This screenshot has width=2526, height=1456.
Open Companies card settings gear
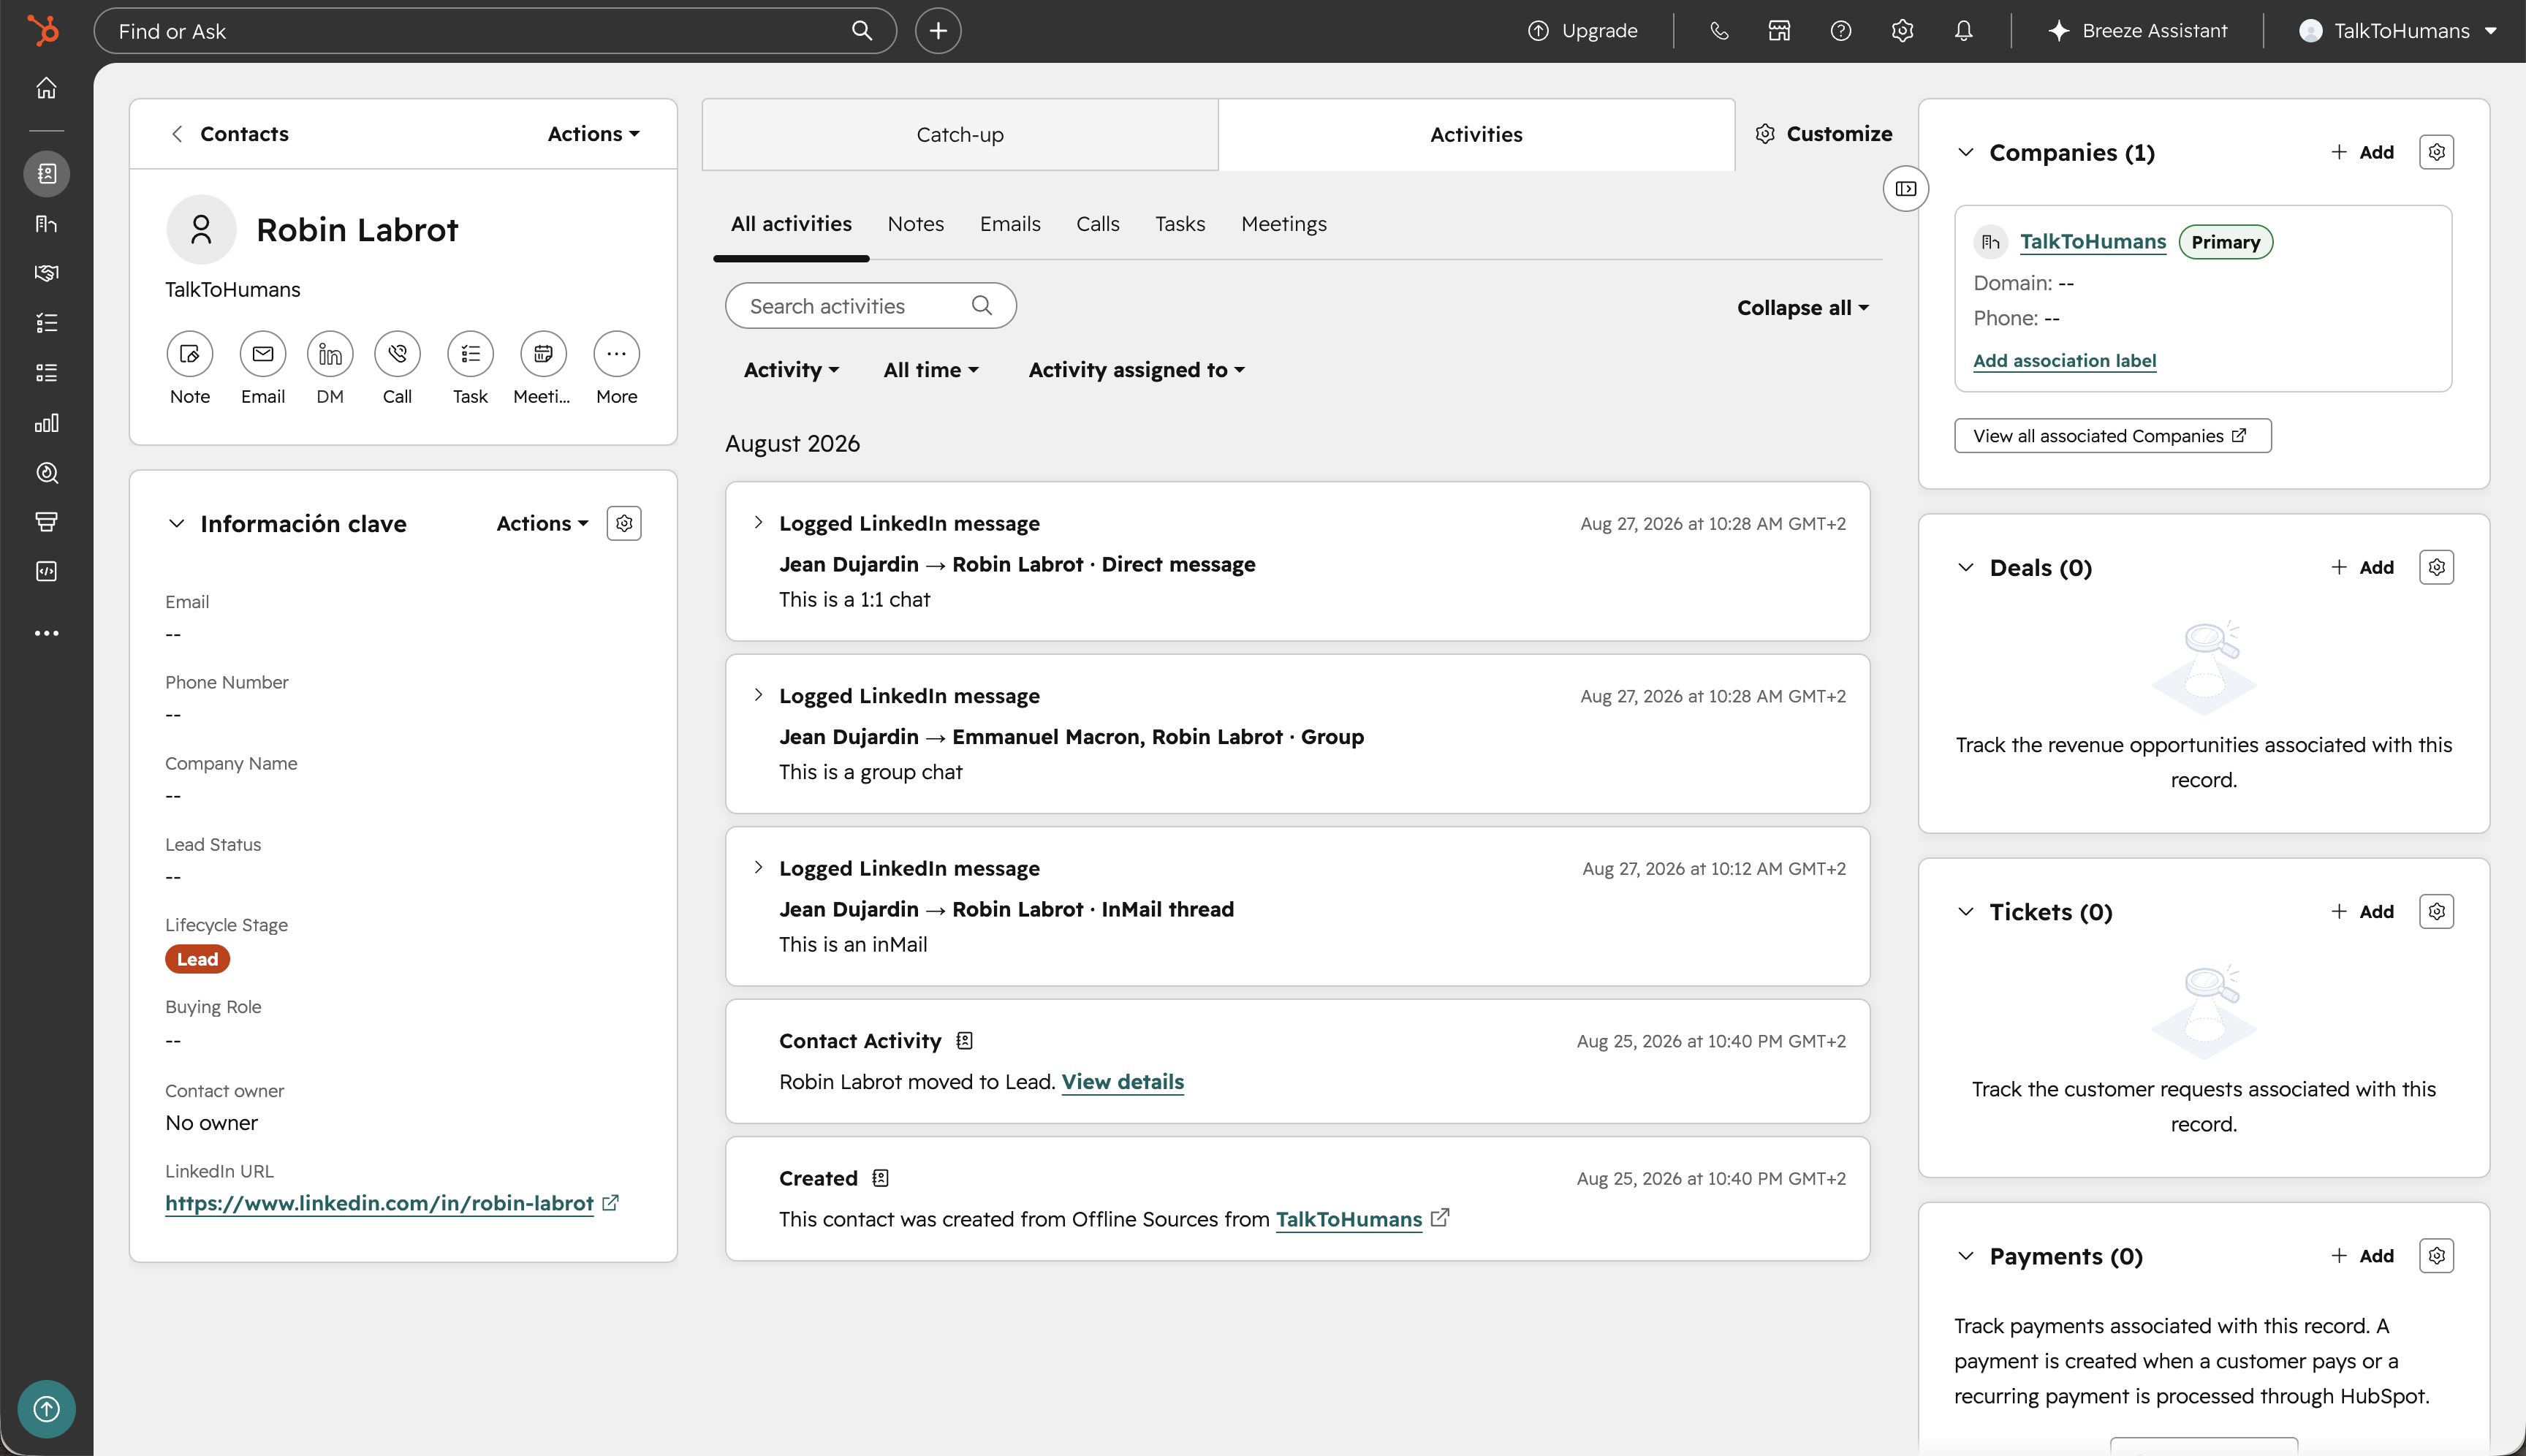[2436, 152]
